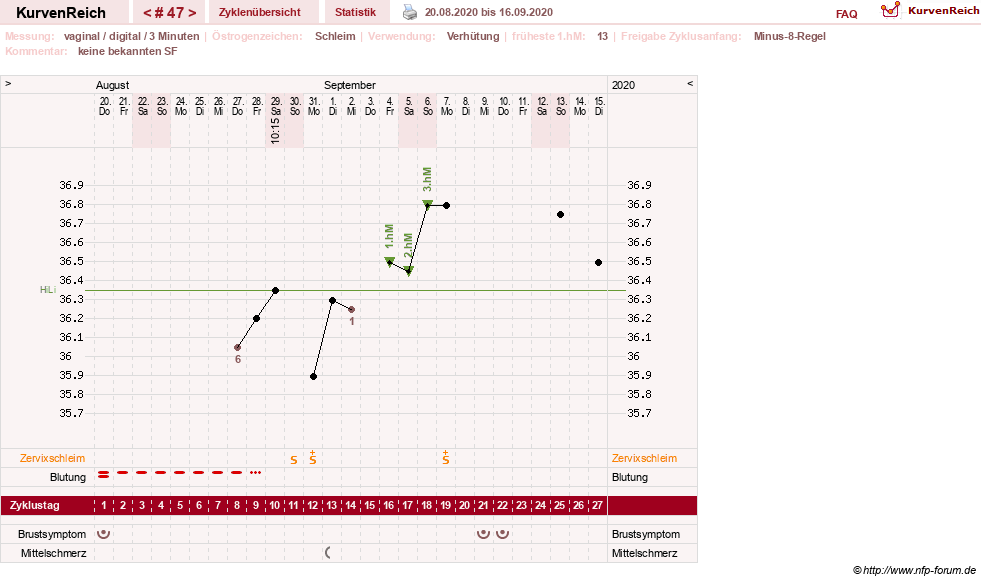Click the breast symptom icon on cycle day 22
981x582 pixels.
(502, 534)
